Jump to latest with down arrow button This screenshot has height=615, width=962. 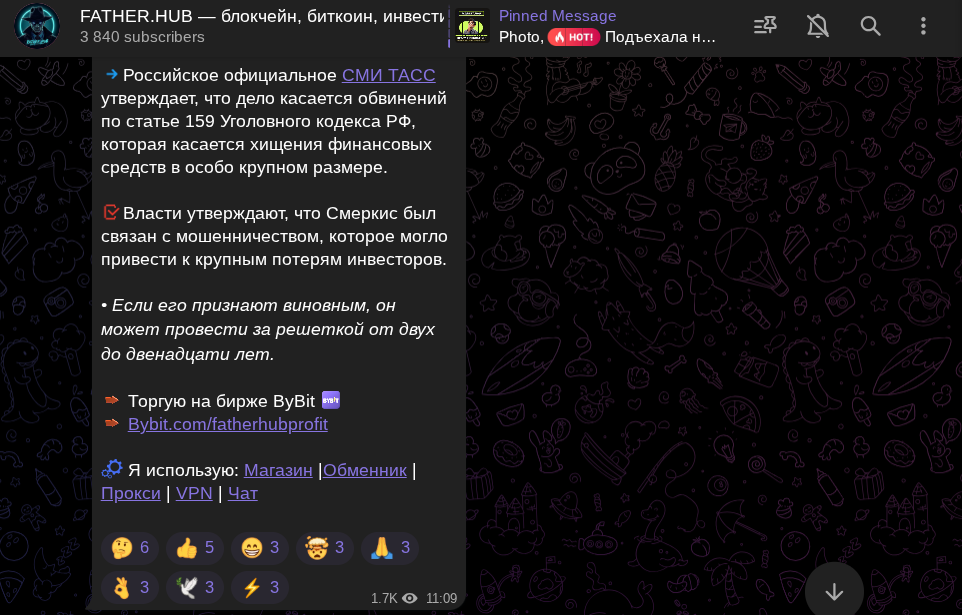(x=834, y=591)
